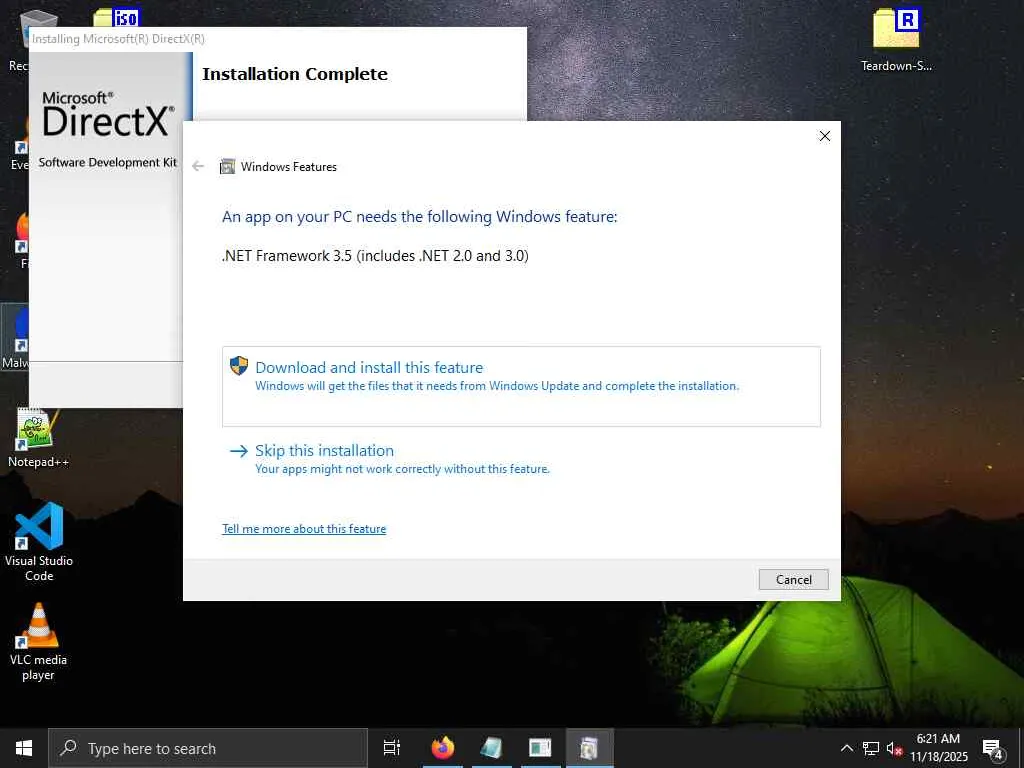Open the Visual Studio Code desktop shortcut
Screen dimensions: 1024x768
tap(39, 542)
